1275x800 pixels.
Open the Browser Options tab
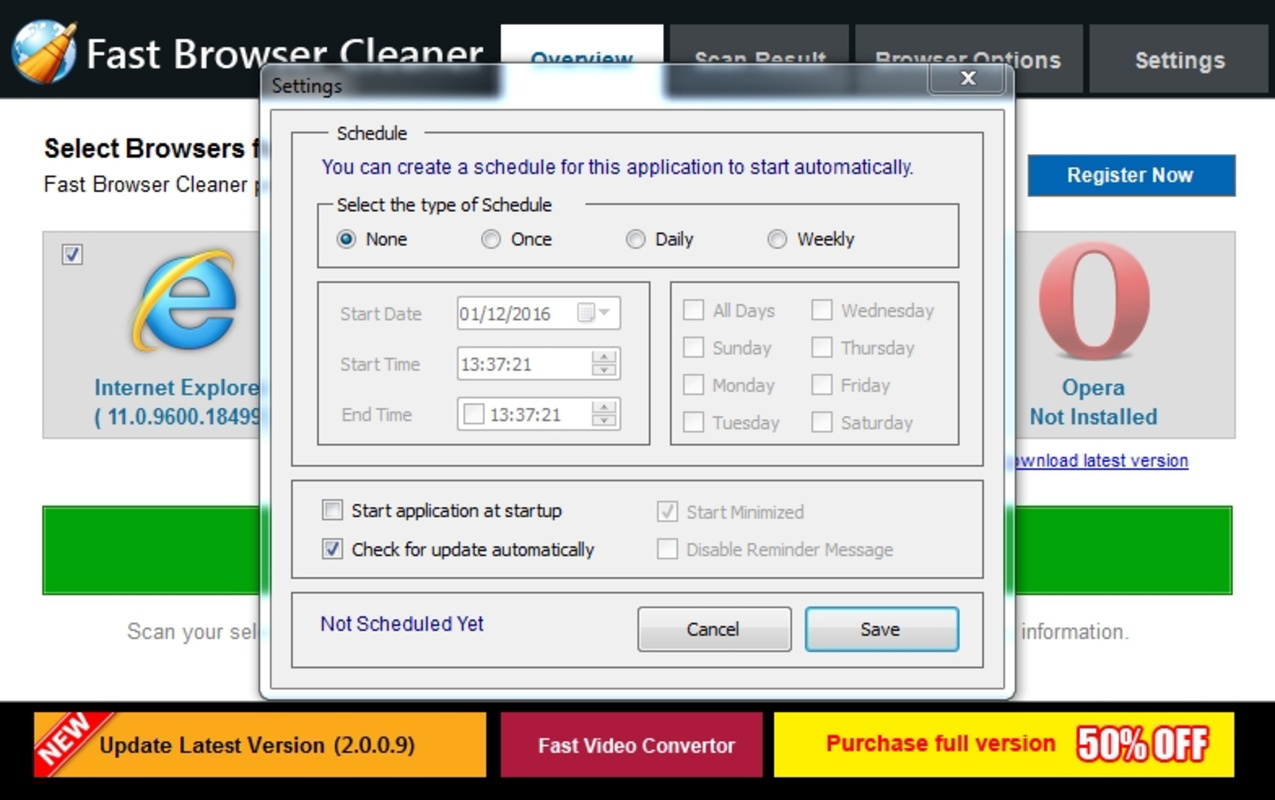pos(968,59)
